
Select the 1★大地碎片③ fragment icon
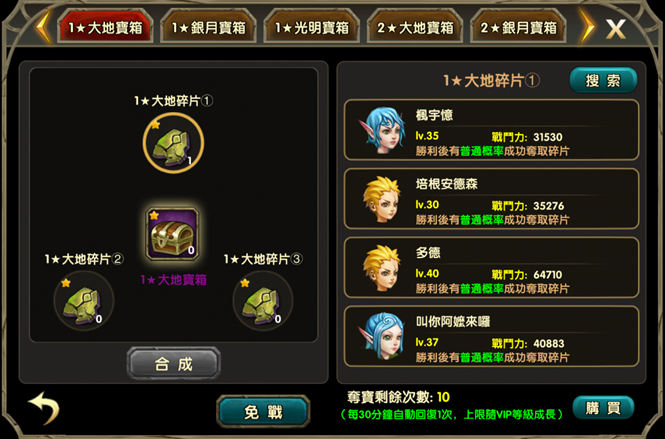coord(263,301)
